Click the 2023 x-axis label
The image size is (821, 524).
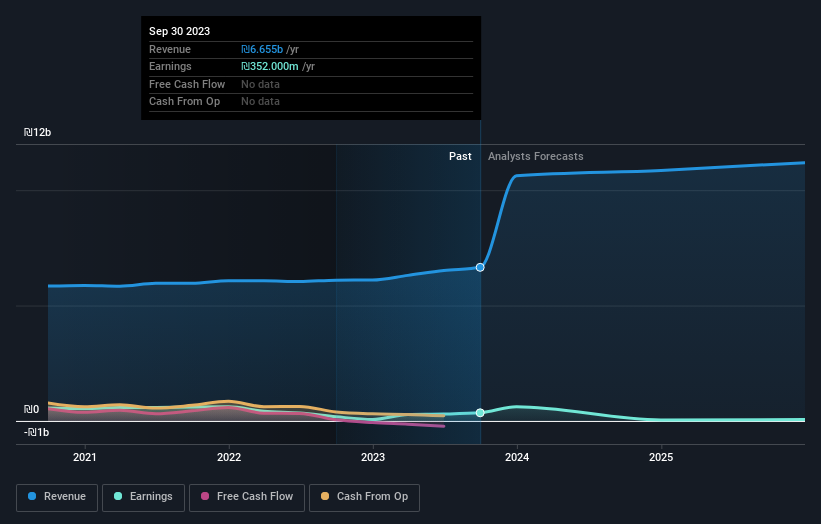click(x=373, y=458)
